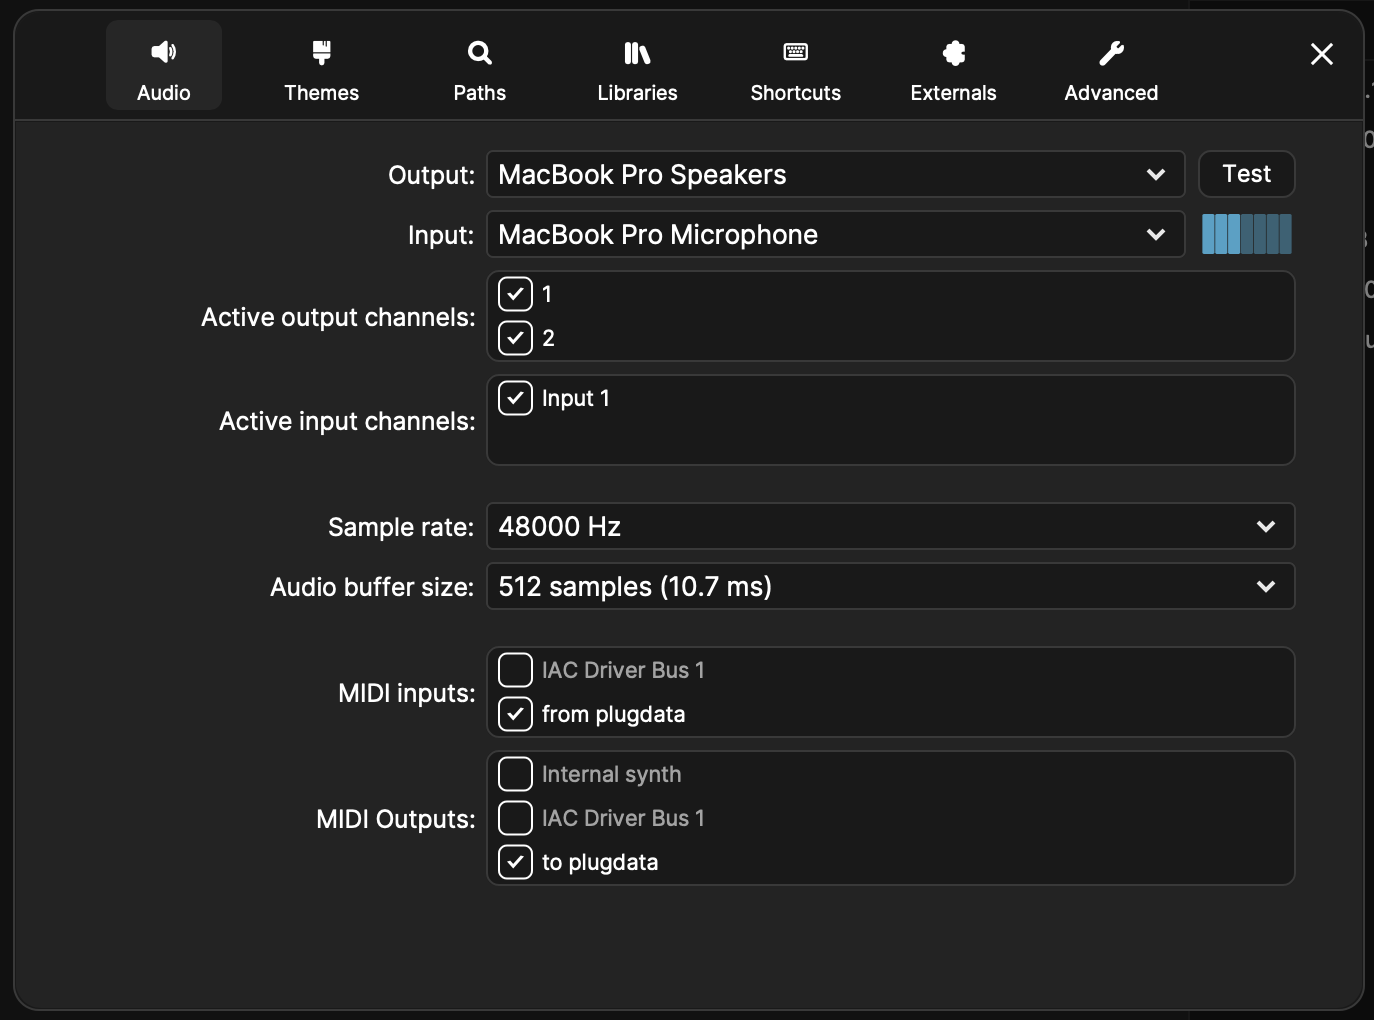Click the Advanced wrench icon

(1111, 52)
